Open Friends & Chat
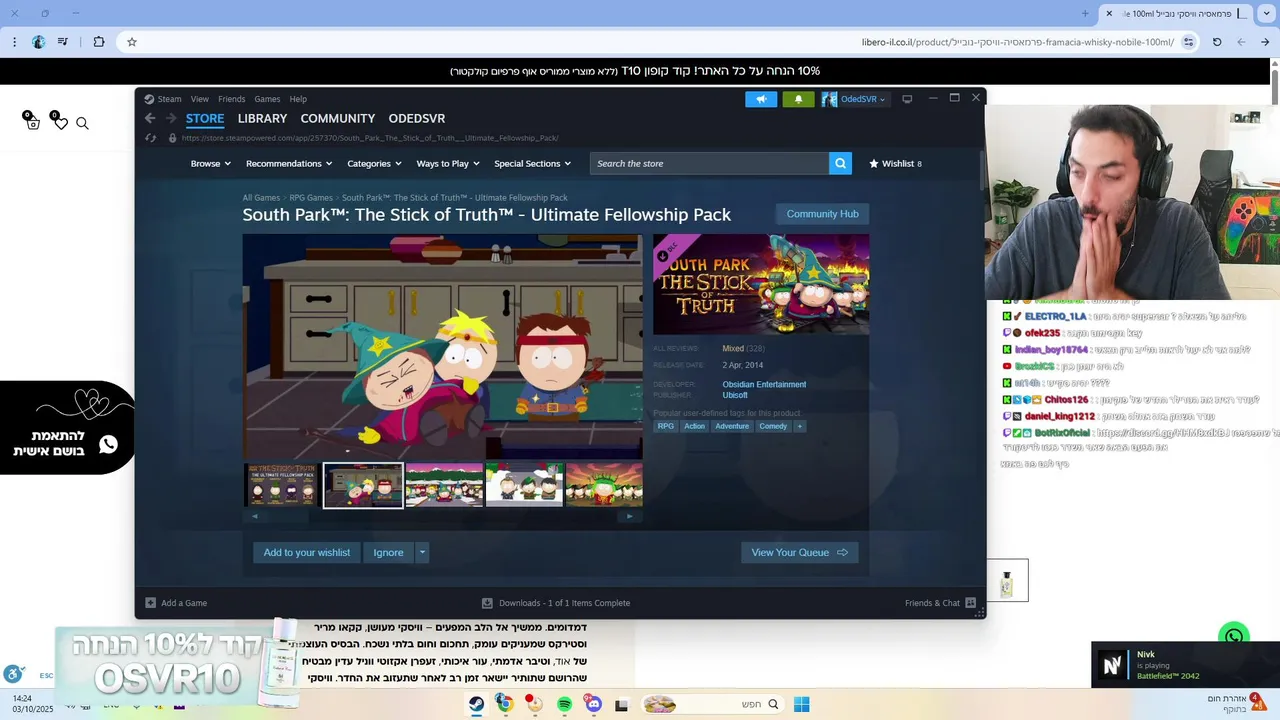 [x=940, y=603]
